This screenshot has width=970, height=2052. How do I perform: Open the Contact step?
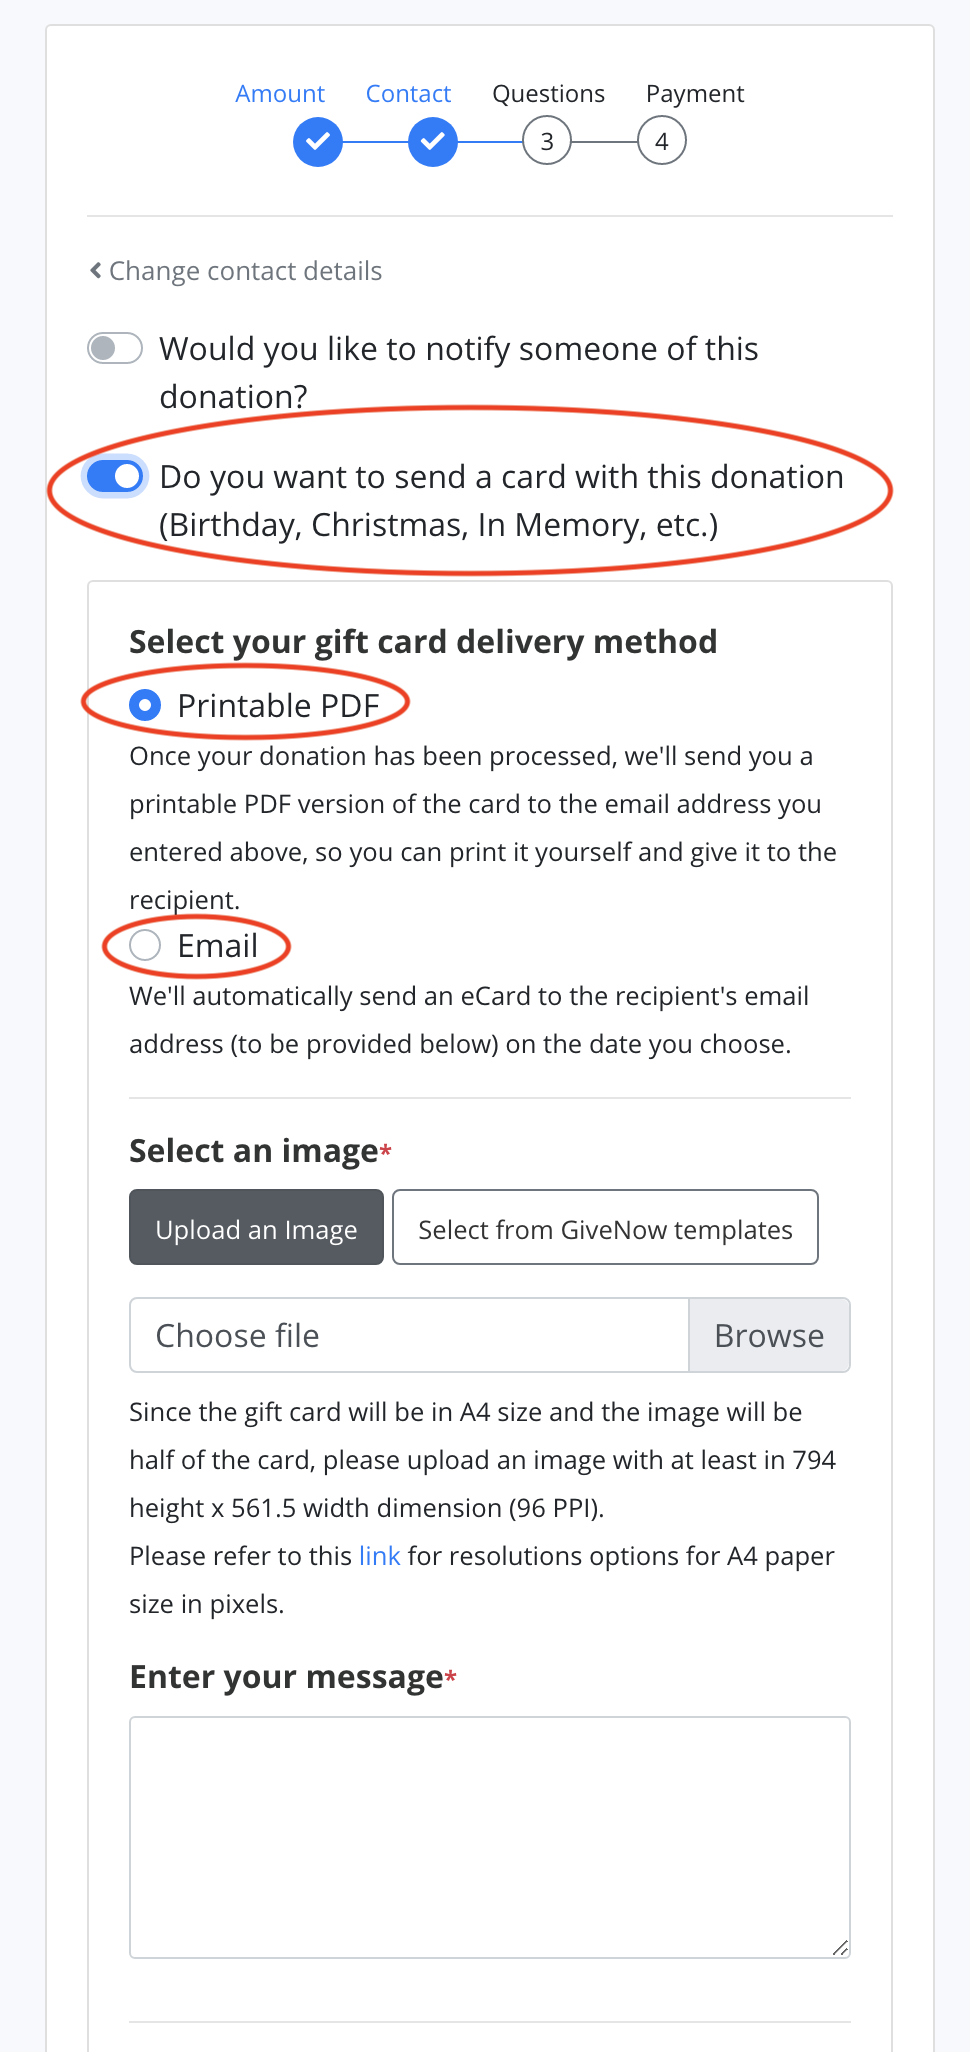point(407,93)
